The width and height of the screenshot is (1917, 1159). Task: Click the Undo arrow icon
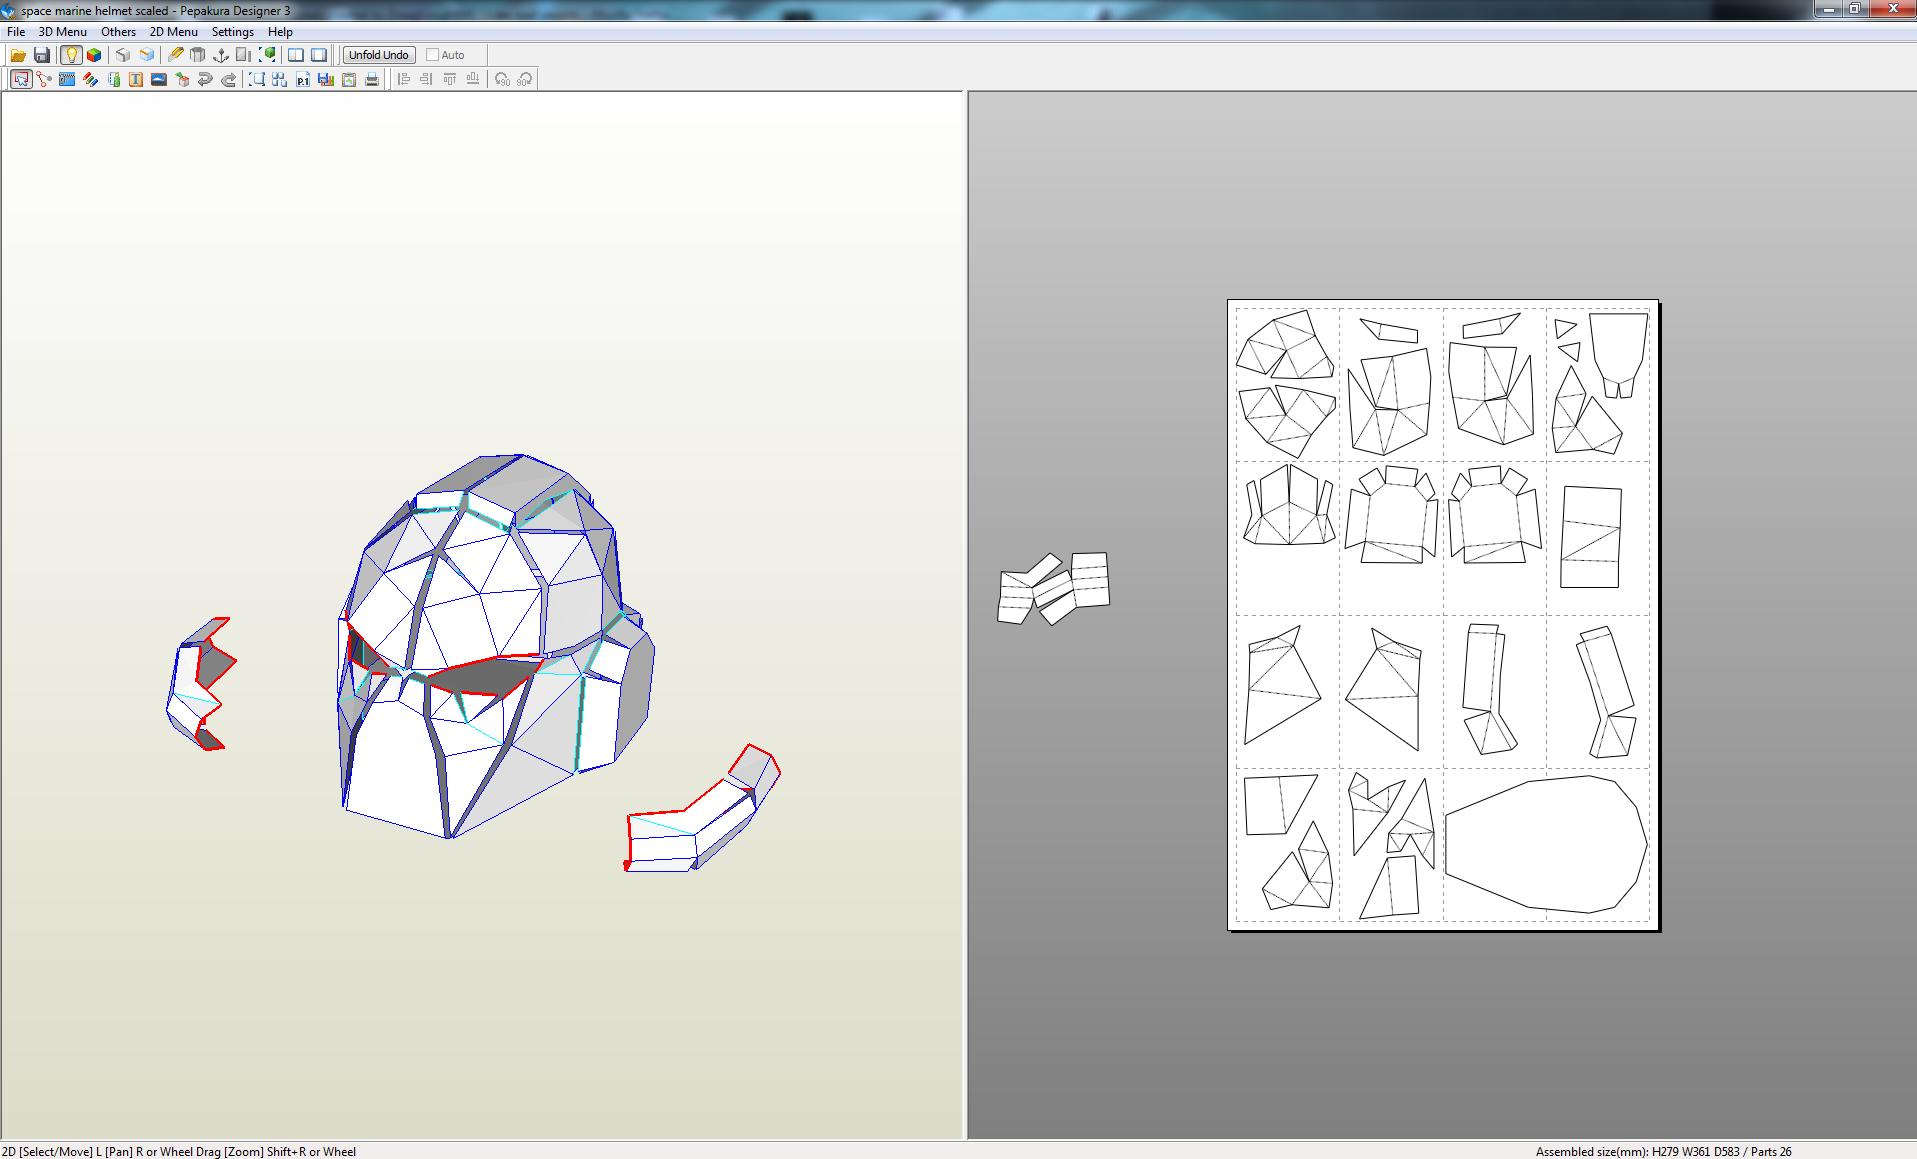pos(205,79)
